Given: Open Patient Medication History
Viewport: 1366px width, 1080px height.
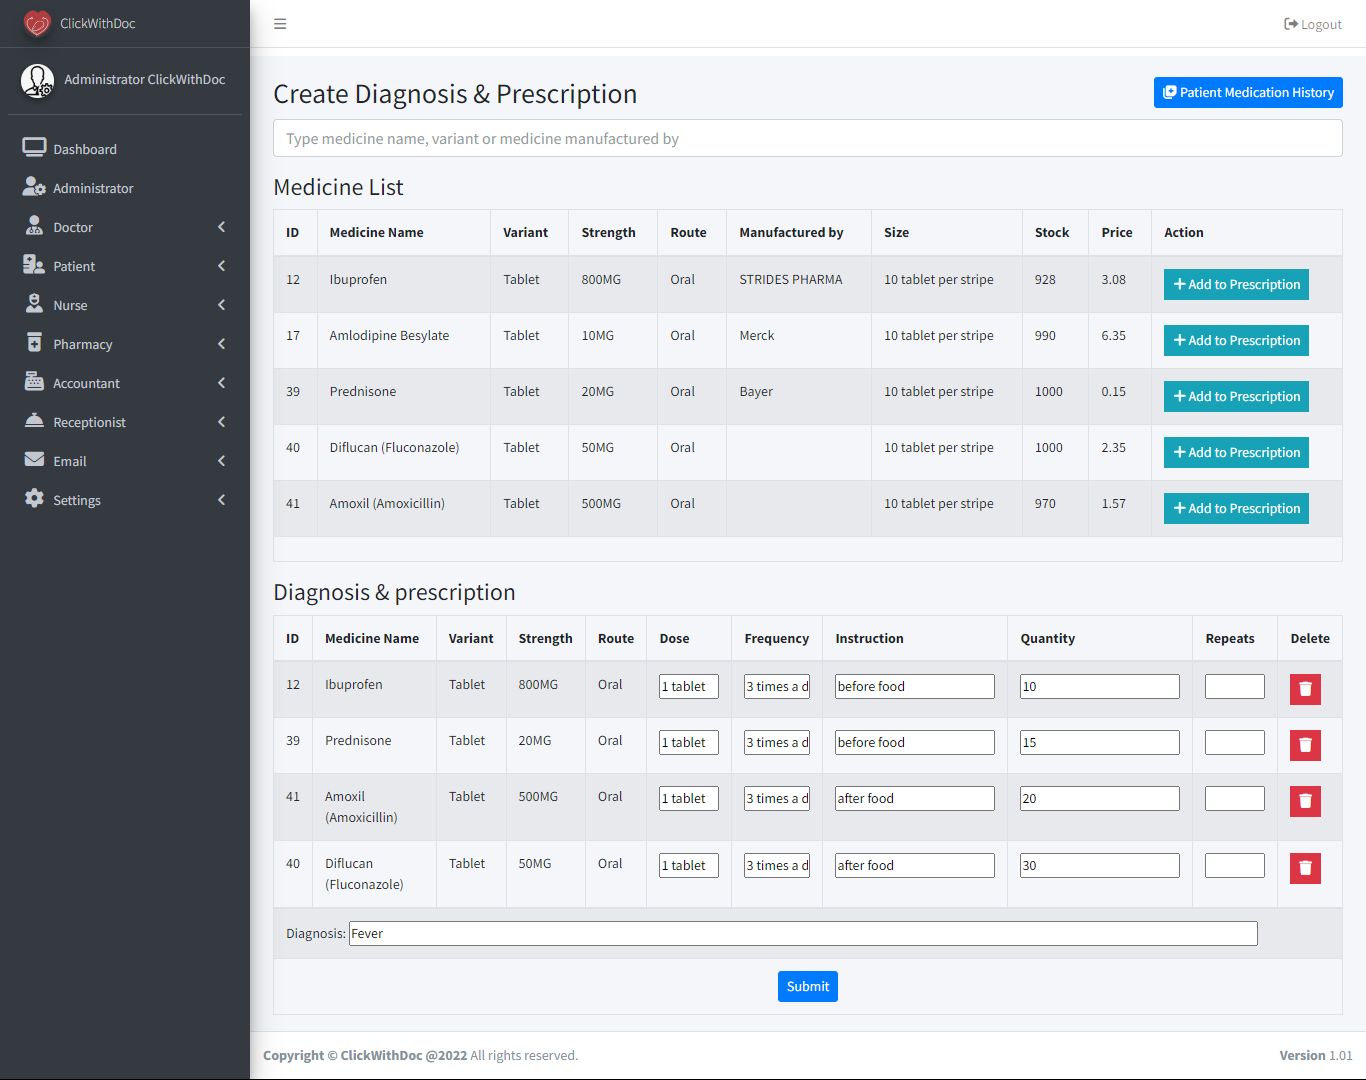Looking at the screenshot, I should pyautogui.click(x=1247, y=93).
